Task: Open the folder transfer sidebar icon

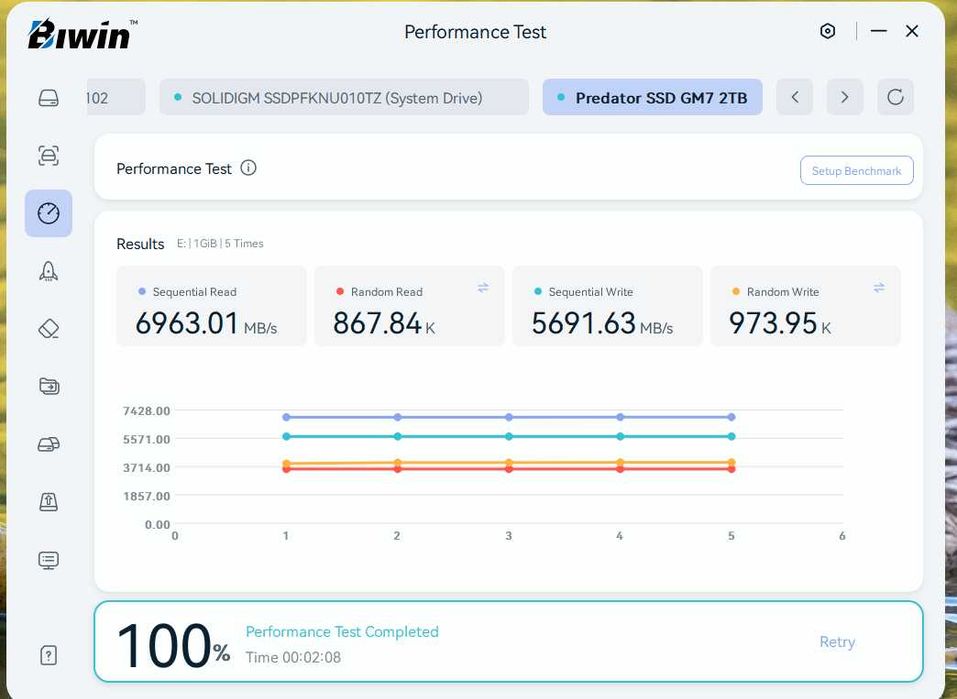Action: point(48,386)
